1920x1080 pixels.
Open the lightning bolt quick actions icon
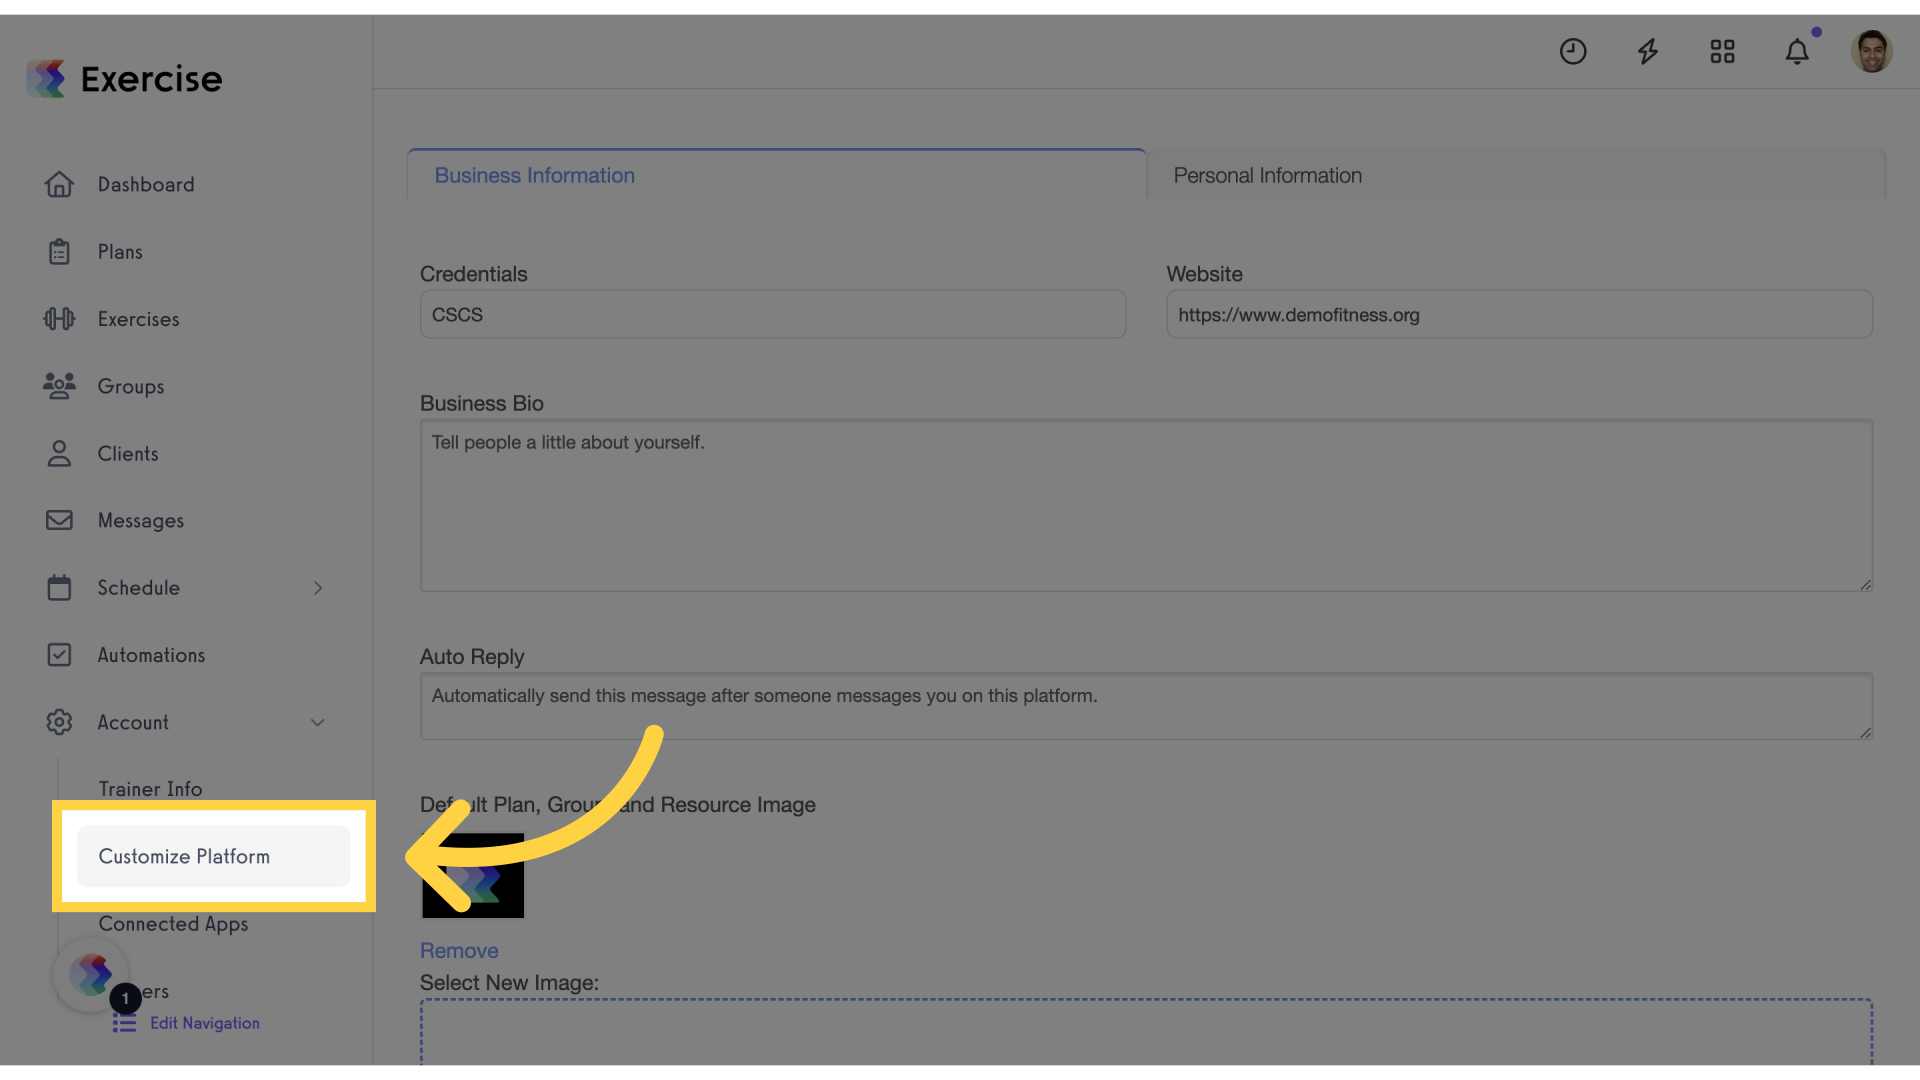click(x=1648, y=51)
